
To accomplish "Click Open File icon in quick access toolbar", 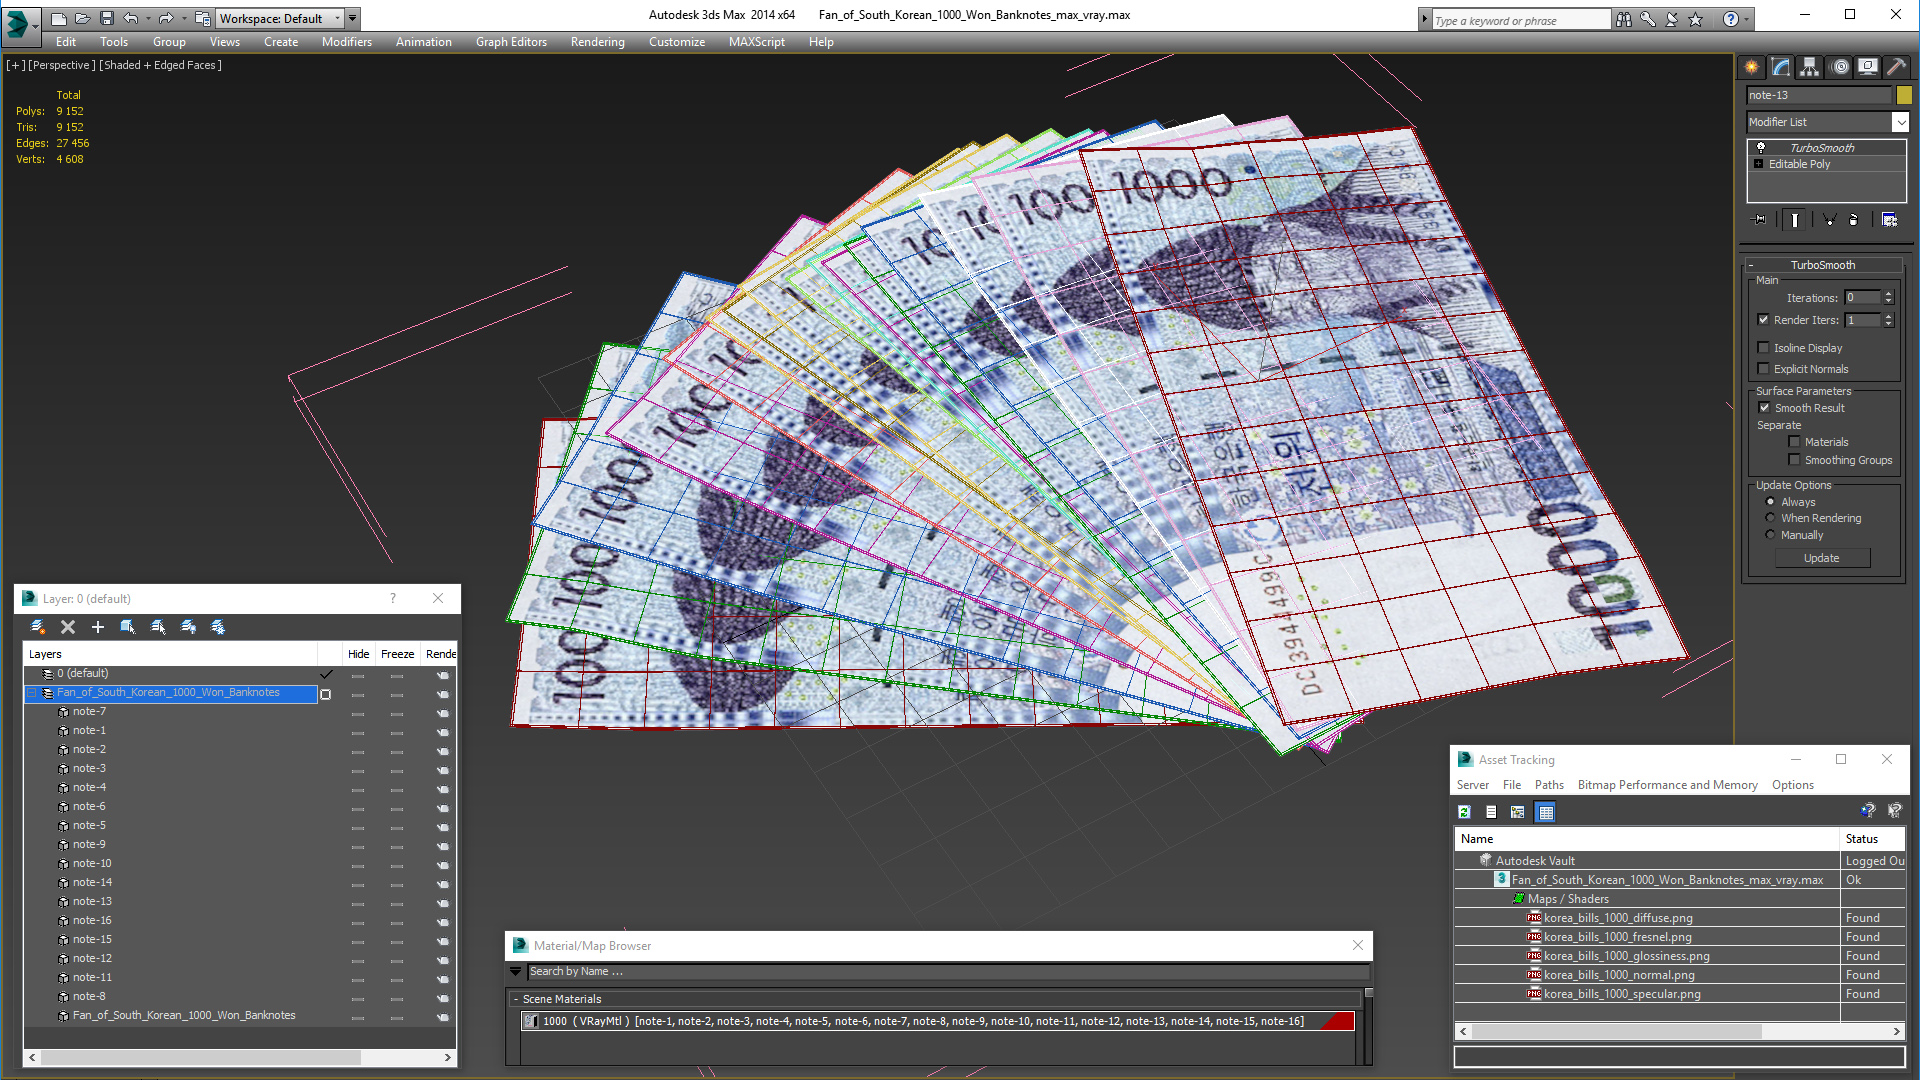I will [x=83, y=19].
